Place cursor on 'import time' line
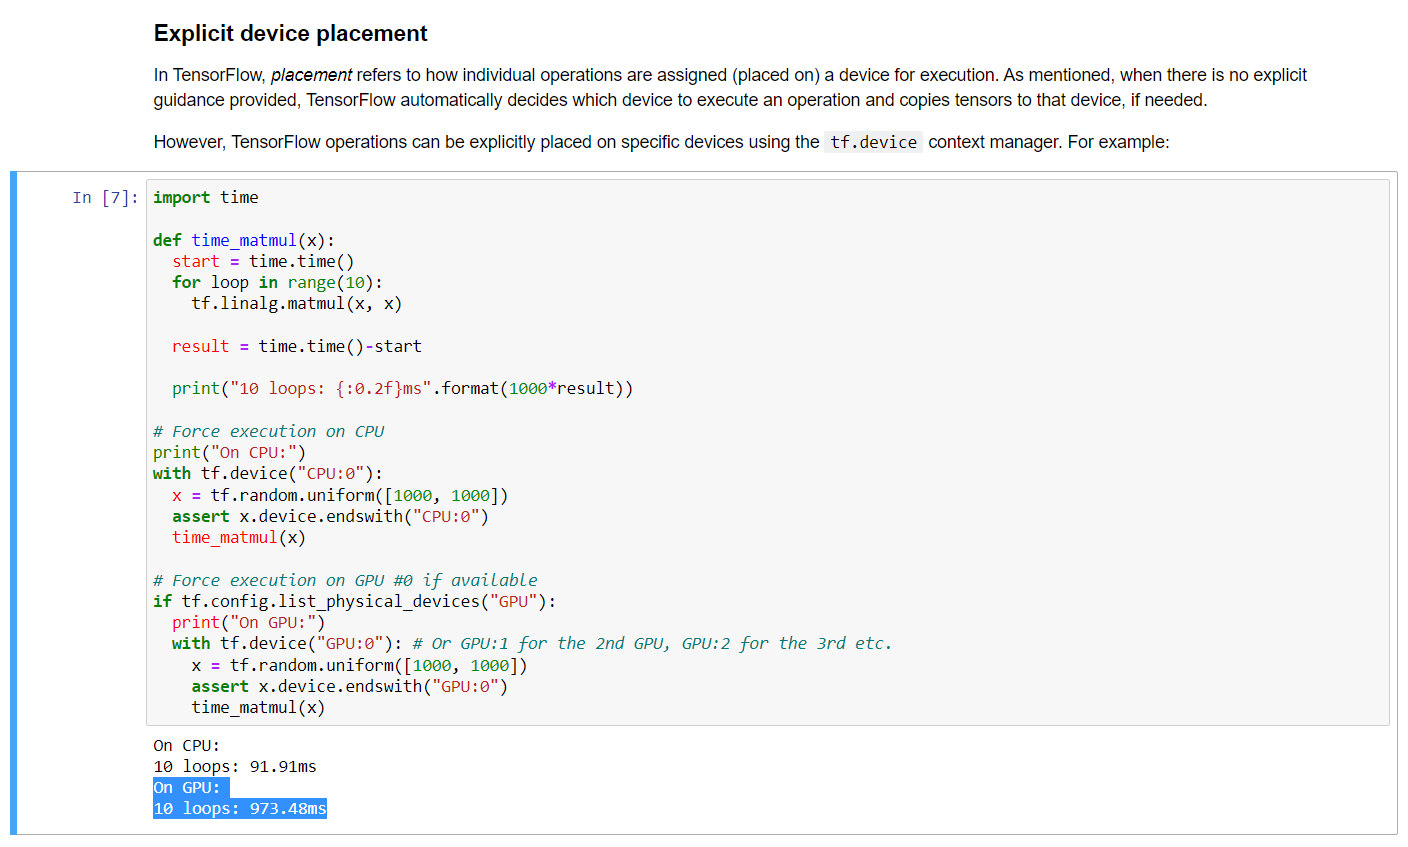This screenshot has width=1408, height=847. coord(206,198)
